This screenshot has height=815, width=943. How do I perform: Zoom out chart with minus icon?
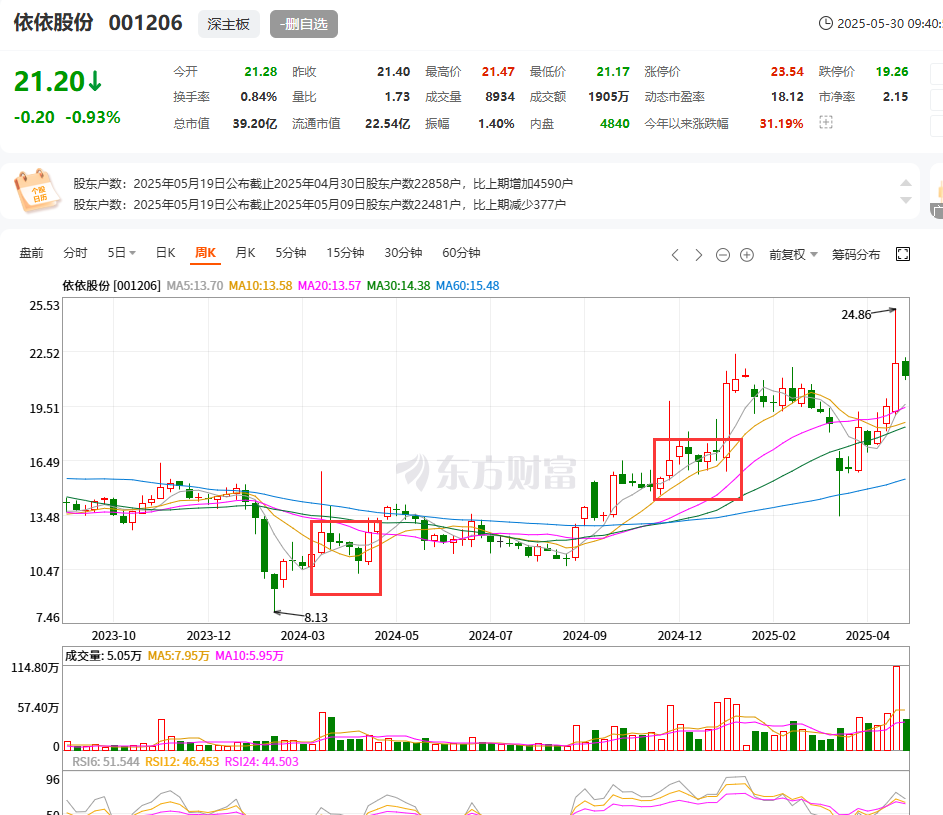coord(723,255)
